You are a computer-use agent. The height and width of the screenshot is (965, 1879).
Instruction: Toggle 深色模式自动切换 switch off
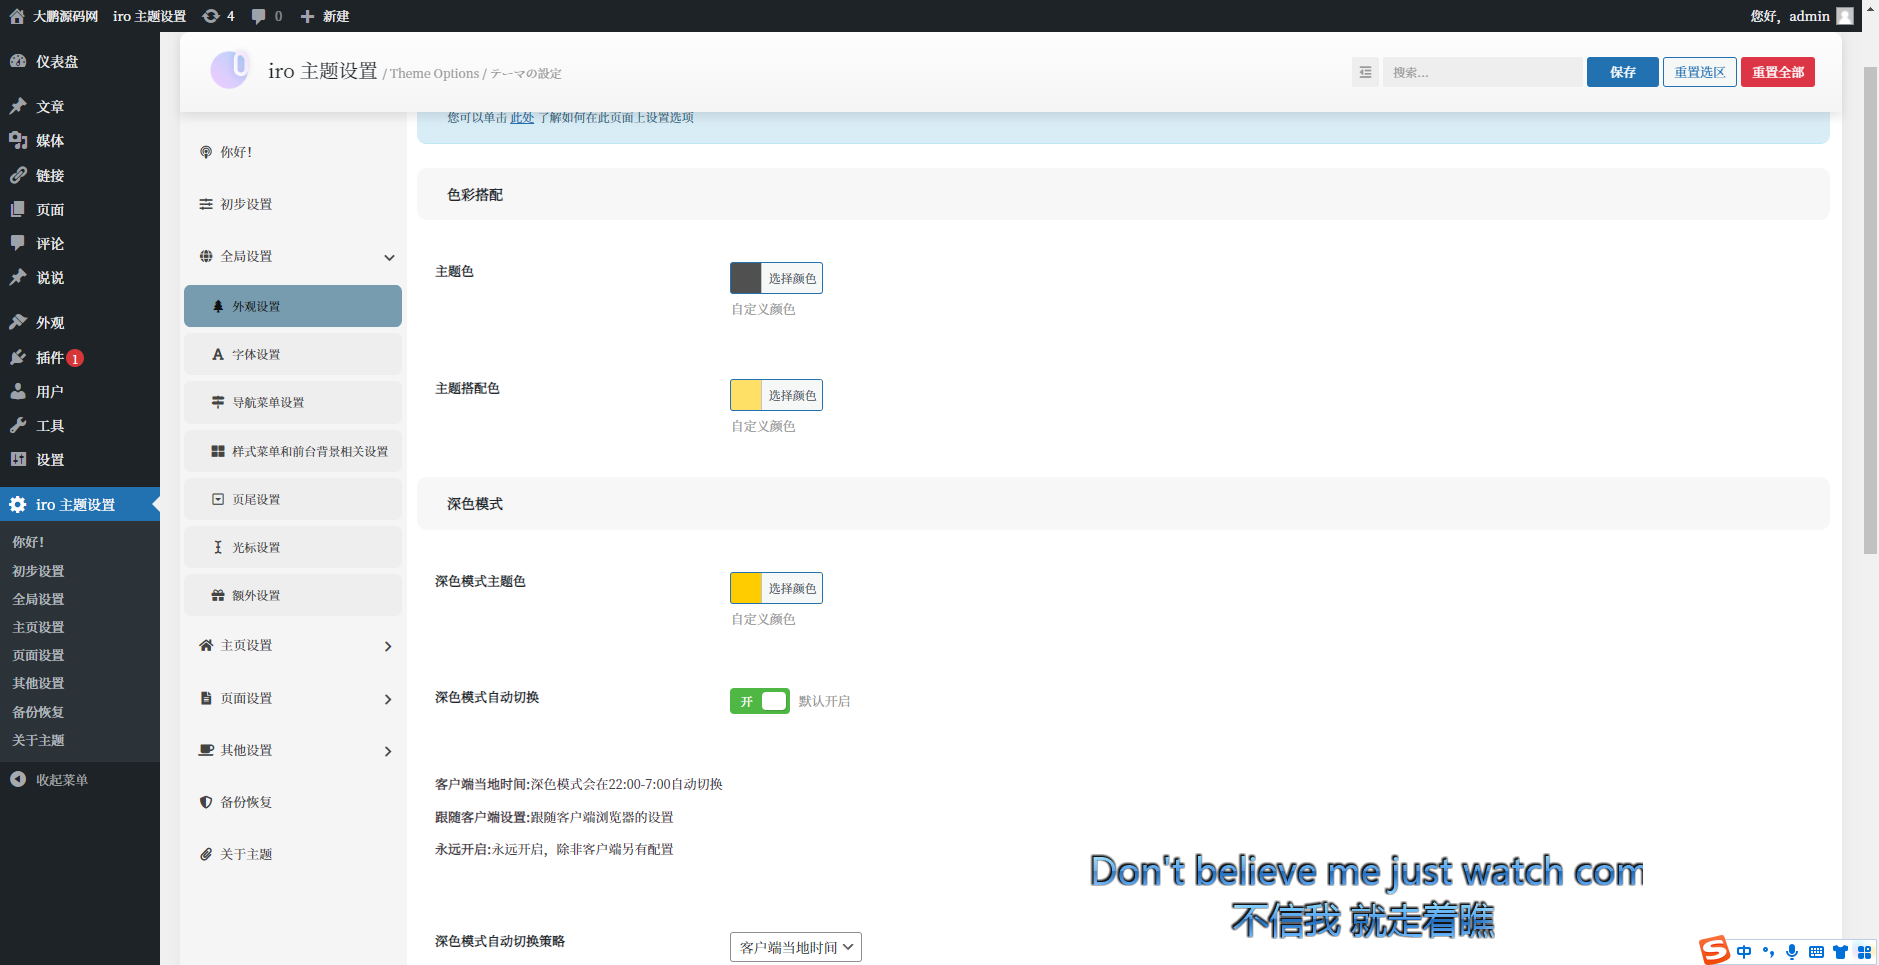759,701
